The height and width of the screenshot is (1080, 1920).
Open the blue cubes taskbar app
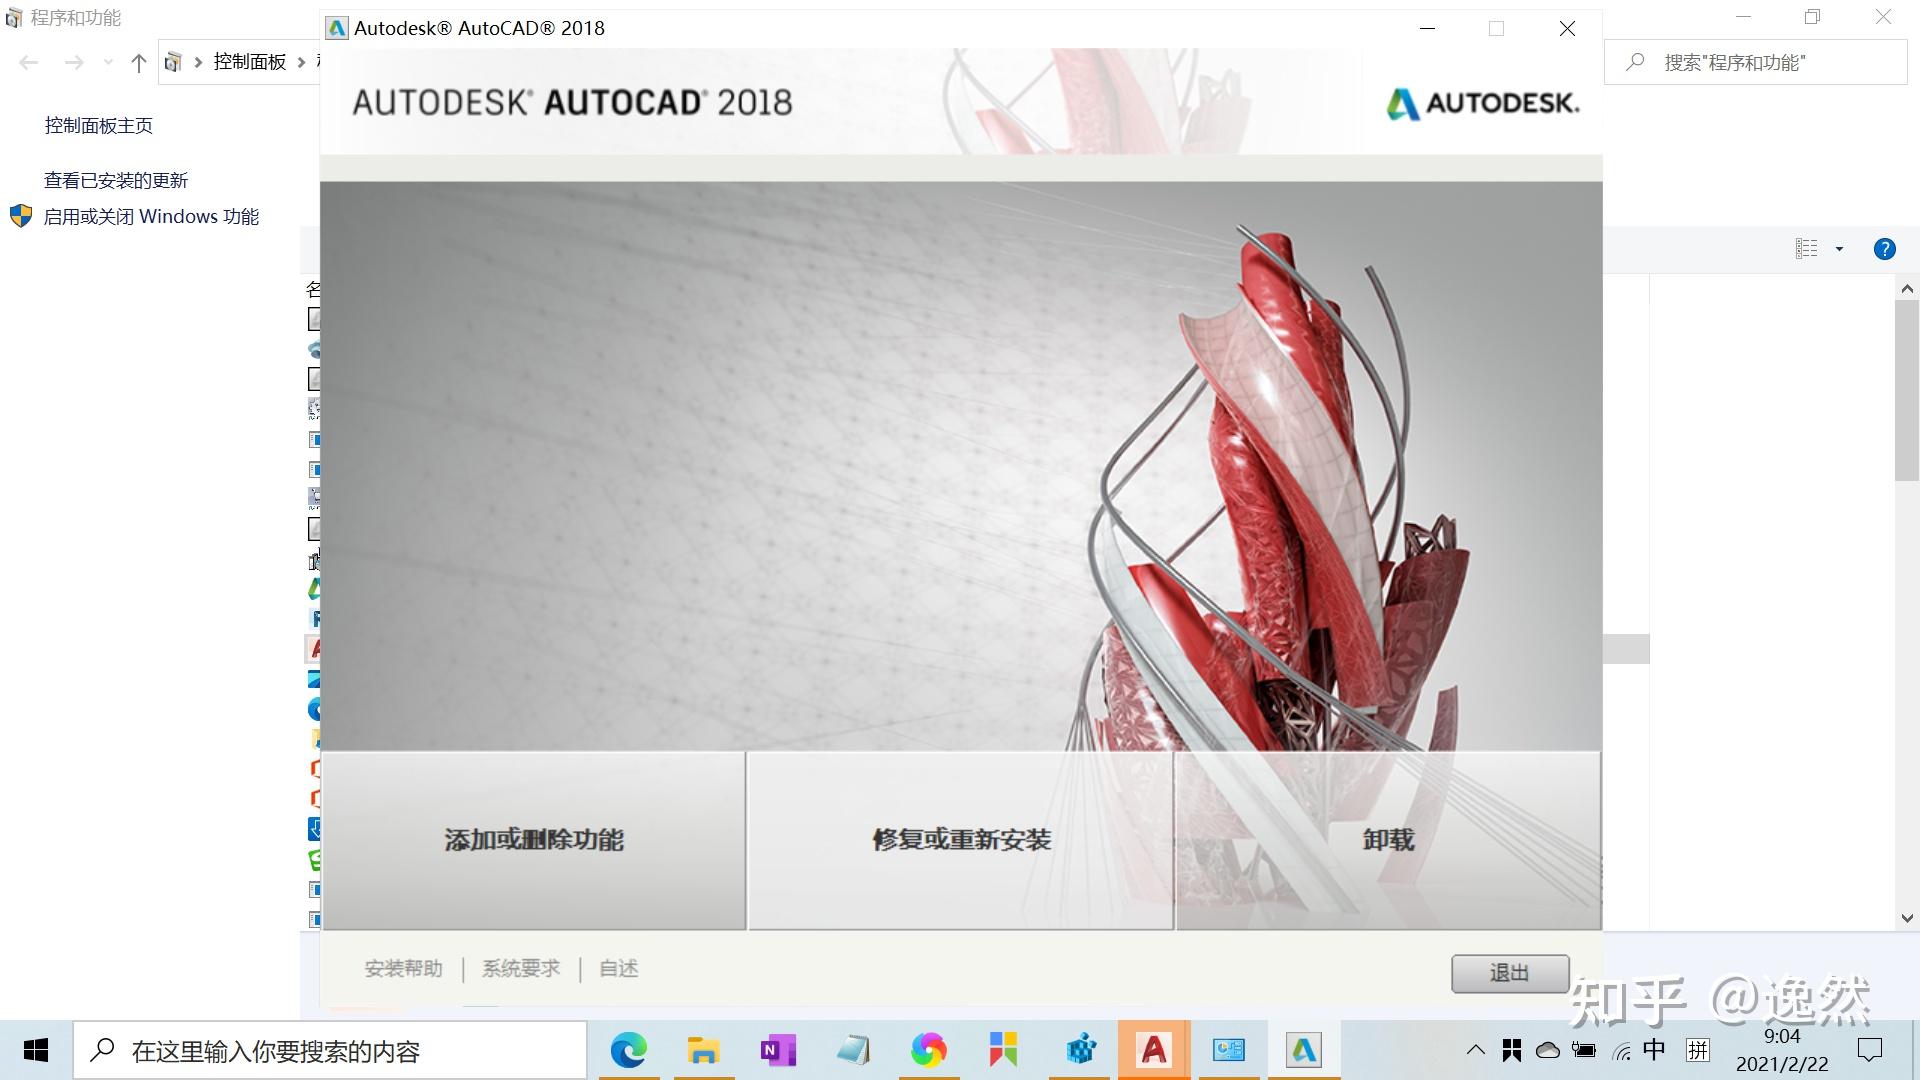[x=1080, y=1050]
